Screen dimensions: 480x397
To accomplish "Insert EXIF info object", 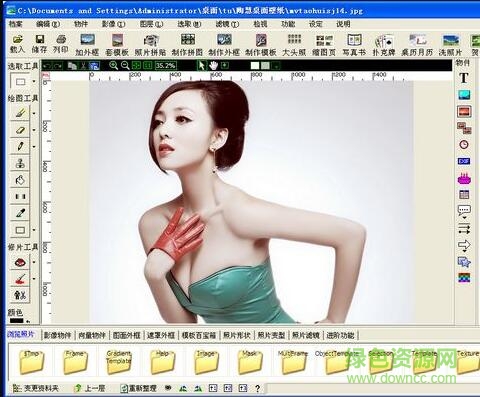I will click(464, 161).
